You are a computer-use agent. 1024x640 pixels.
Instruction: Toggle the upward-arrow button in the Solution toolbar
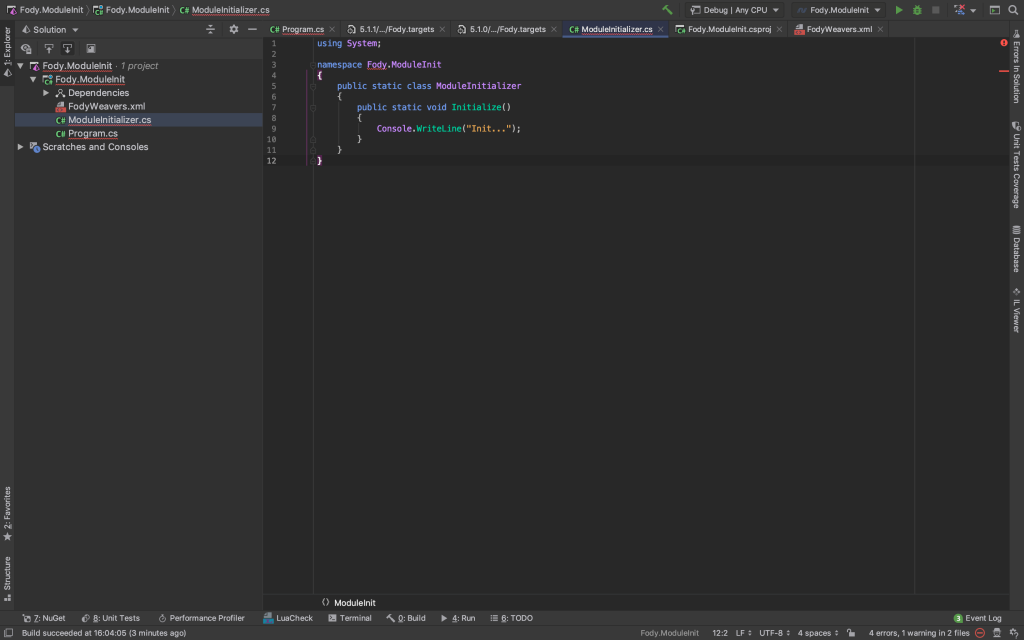48,48
